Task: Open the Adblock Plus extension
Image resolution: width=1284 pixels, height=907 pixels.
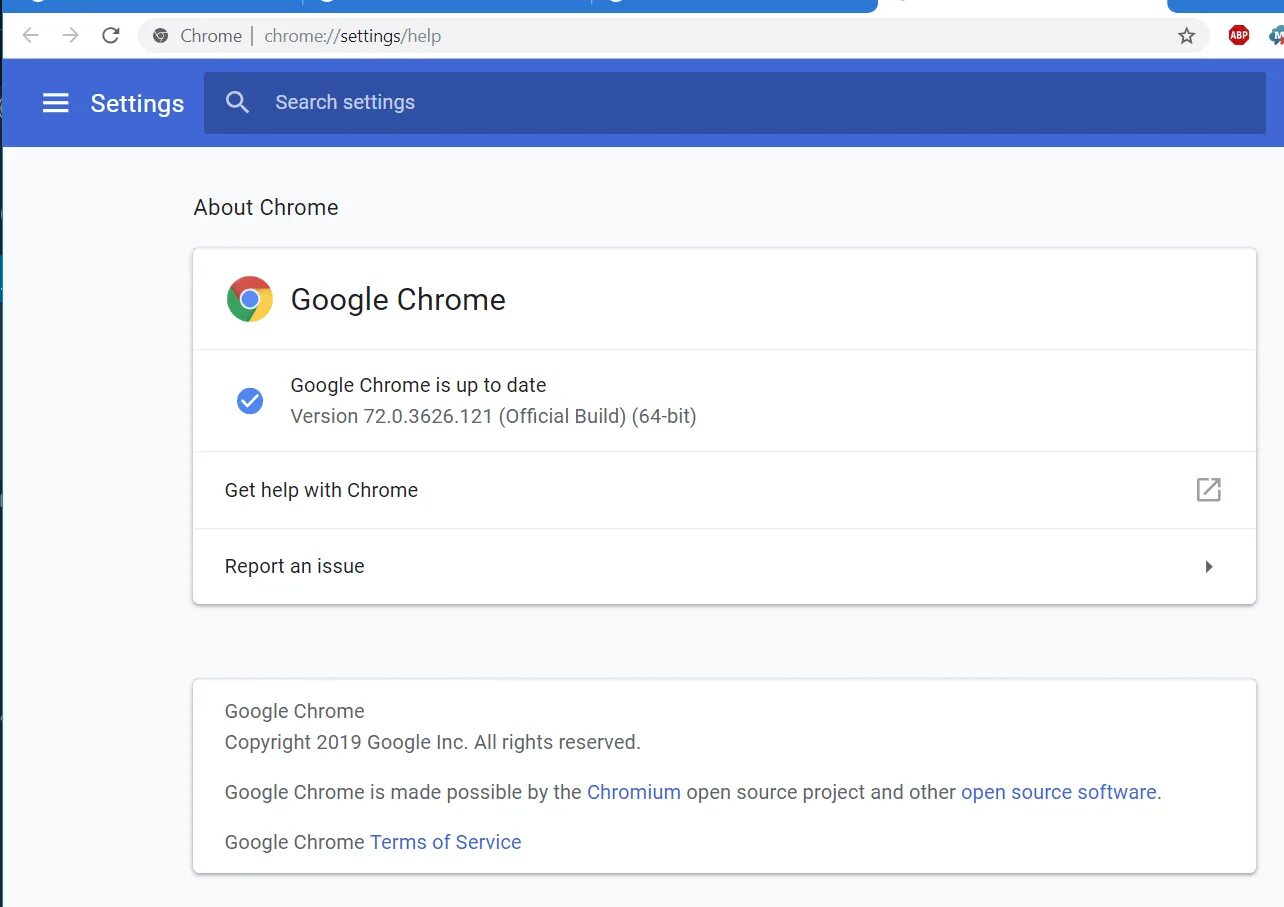Action: click(1238, 36)
